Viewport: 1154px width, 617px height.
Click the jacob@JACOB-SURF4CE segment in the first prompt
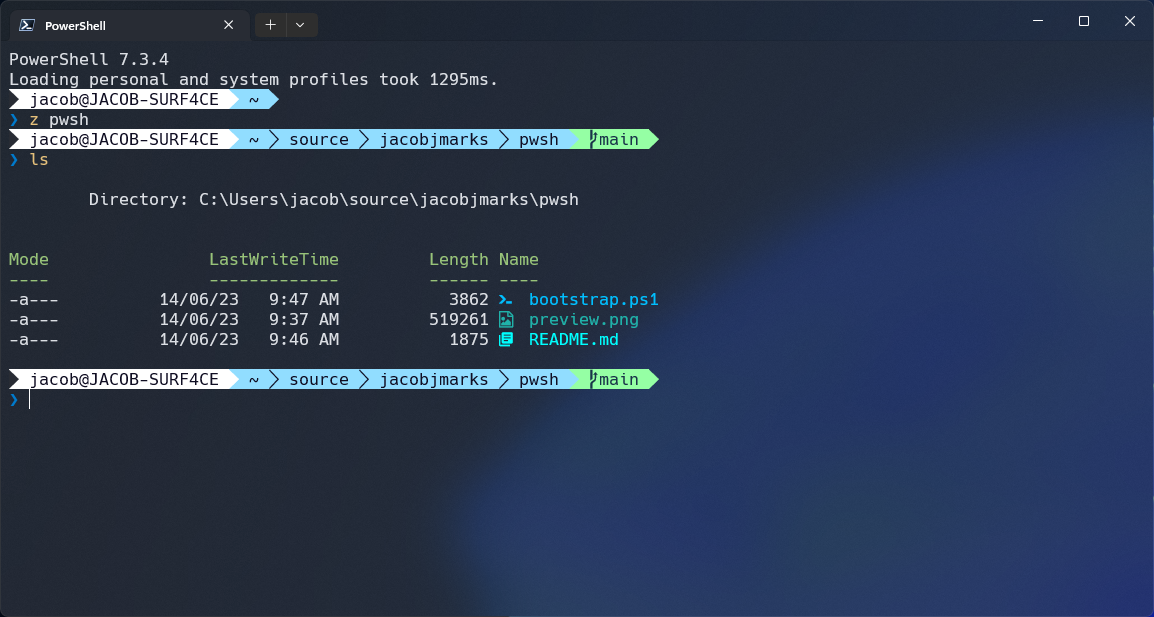[124, 99]
